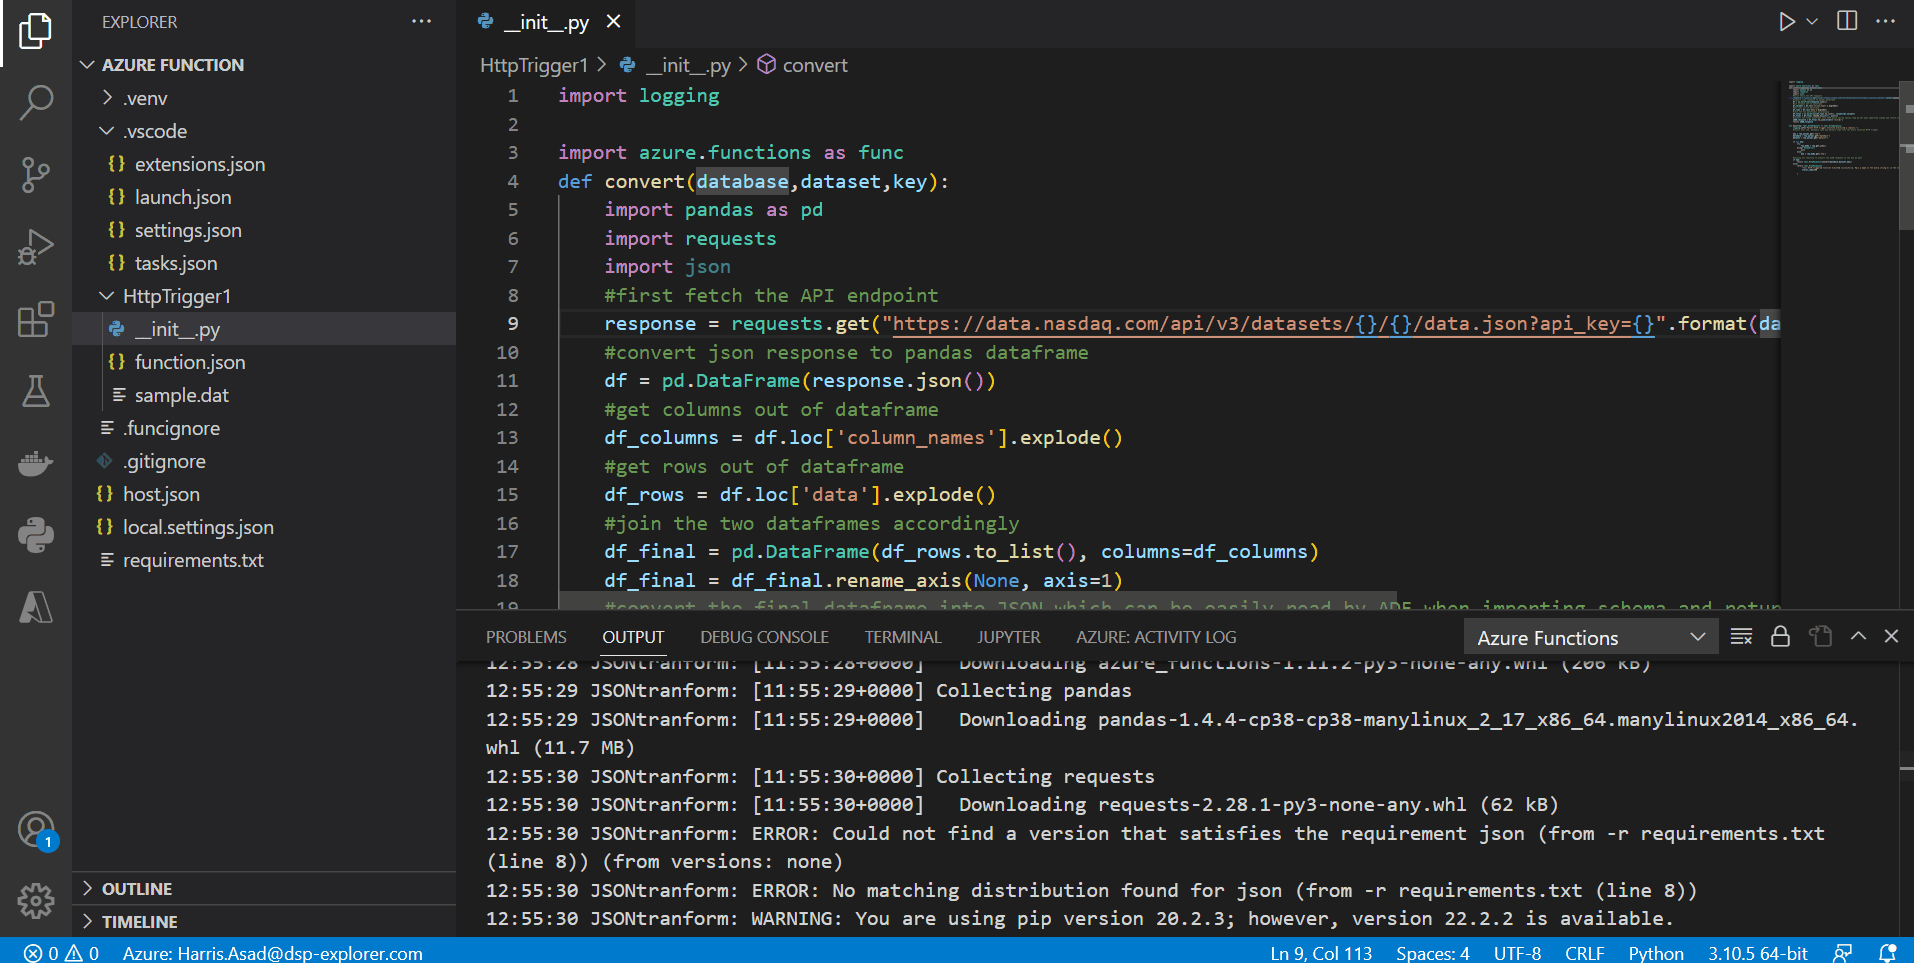Expand the OUTLINE section
This screenshot has width=1914, height=963.
[x=137, y=889]
